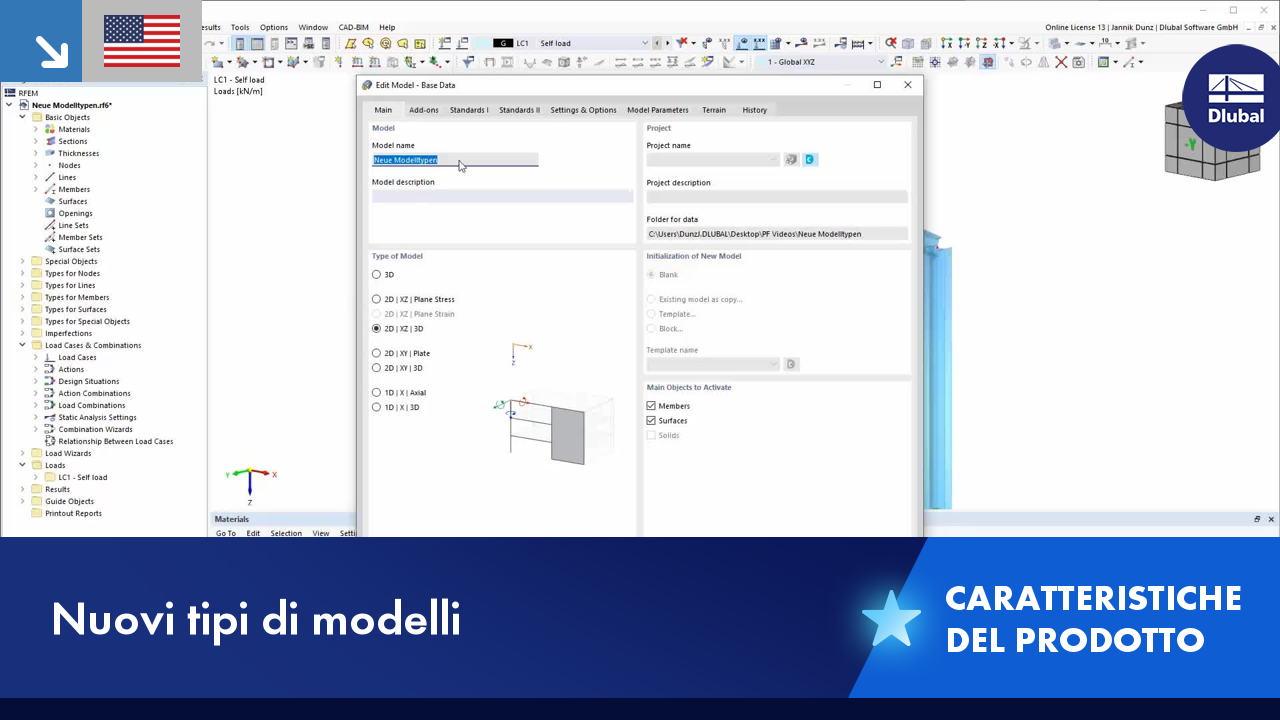This screenshot has width=1280, height=720.
Task: Select the LC1 - Self load tree item
Action: (83, 477)
